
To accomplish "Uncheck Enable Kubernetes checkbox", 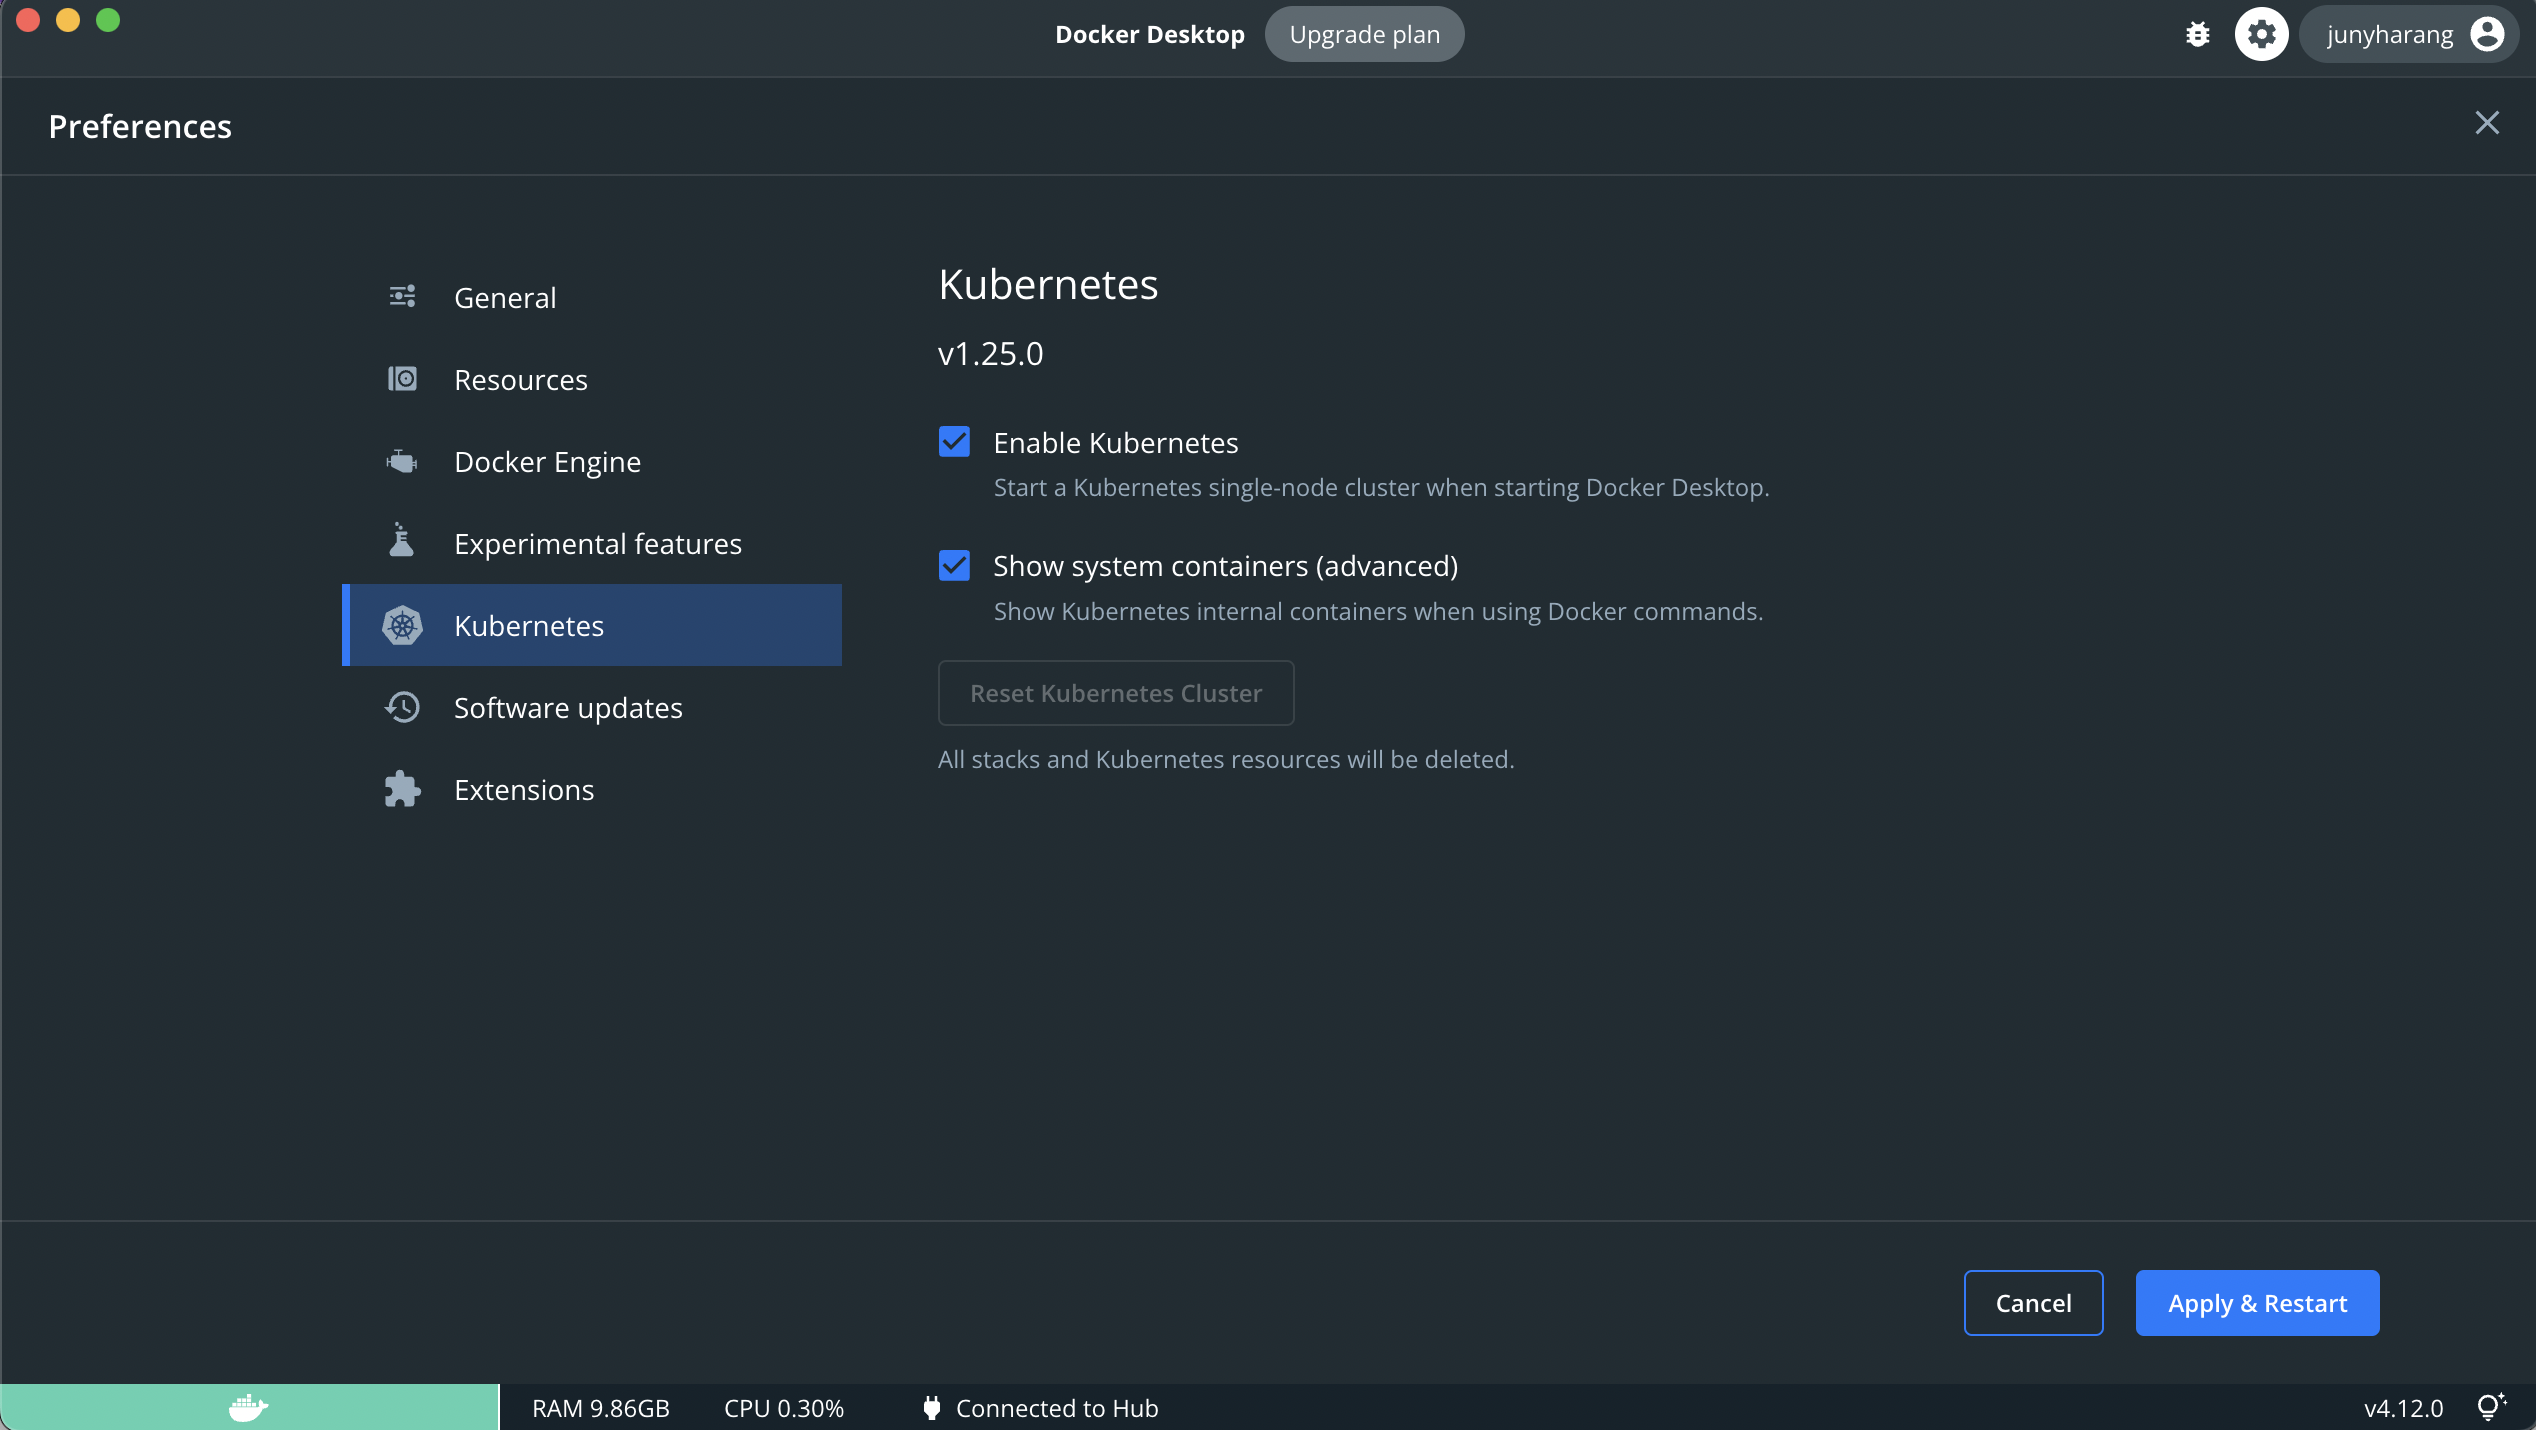I will pyautogui.click(x=954, y=442).
